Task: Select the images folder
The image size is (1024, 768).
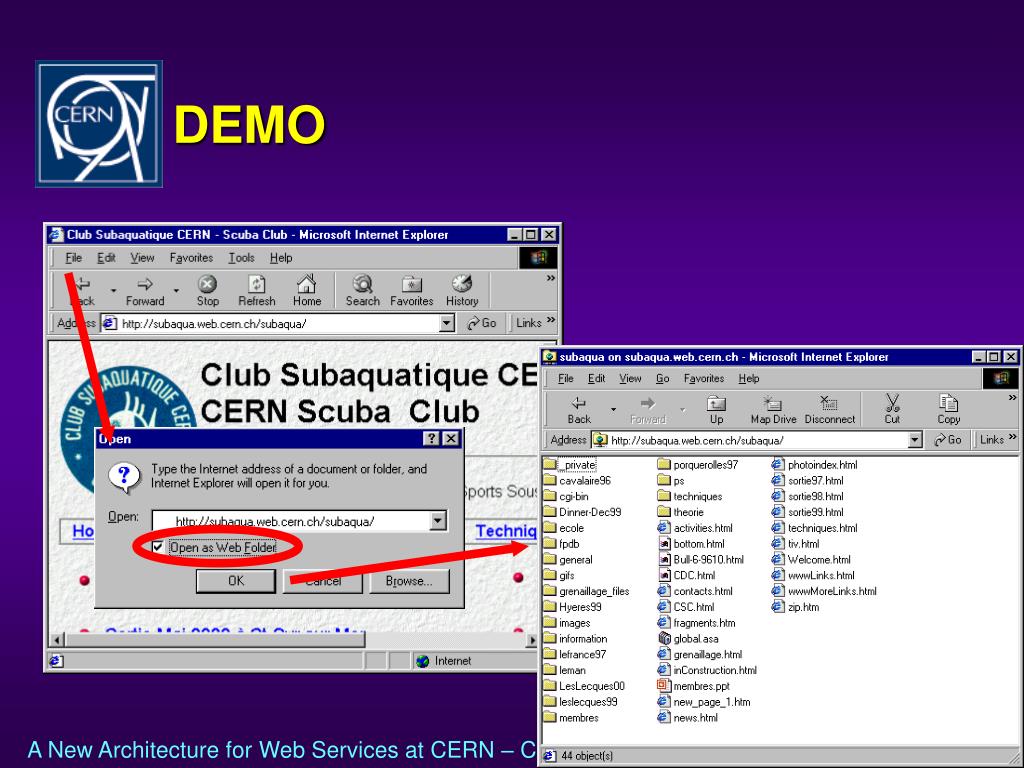Action: (x=567, y=623)
